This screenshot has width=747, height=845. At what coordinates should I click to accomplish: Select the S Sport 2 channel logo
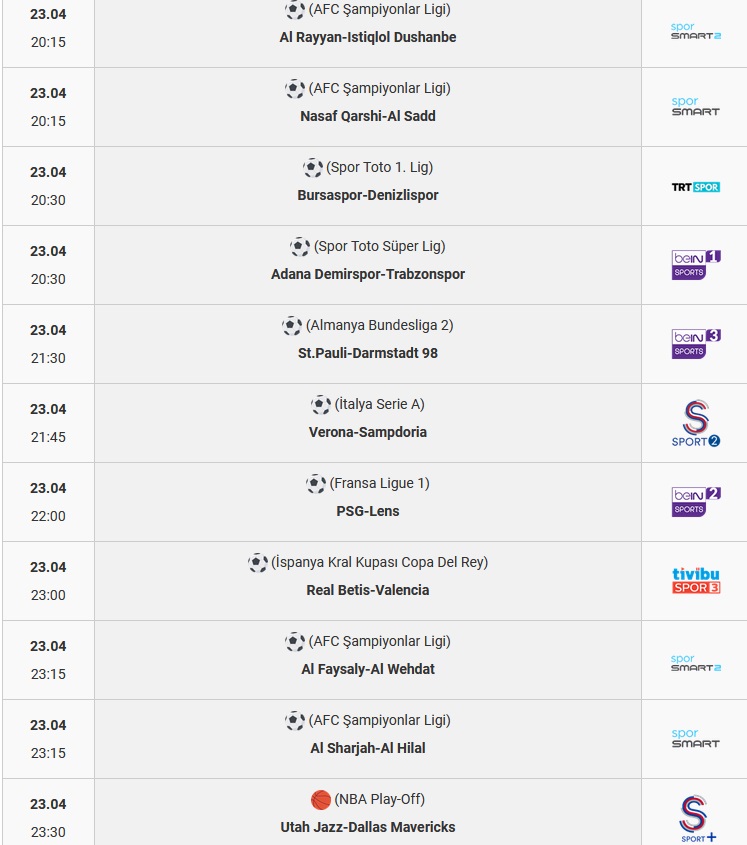695,423
